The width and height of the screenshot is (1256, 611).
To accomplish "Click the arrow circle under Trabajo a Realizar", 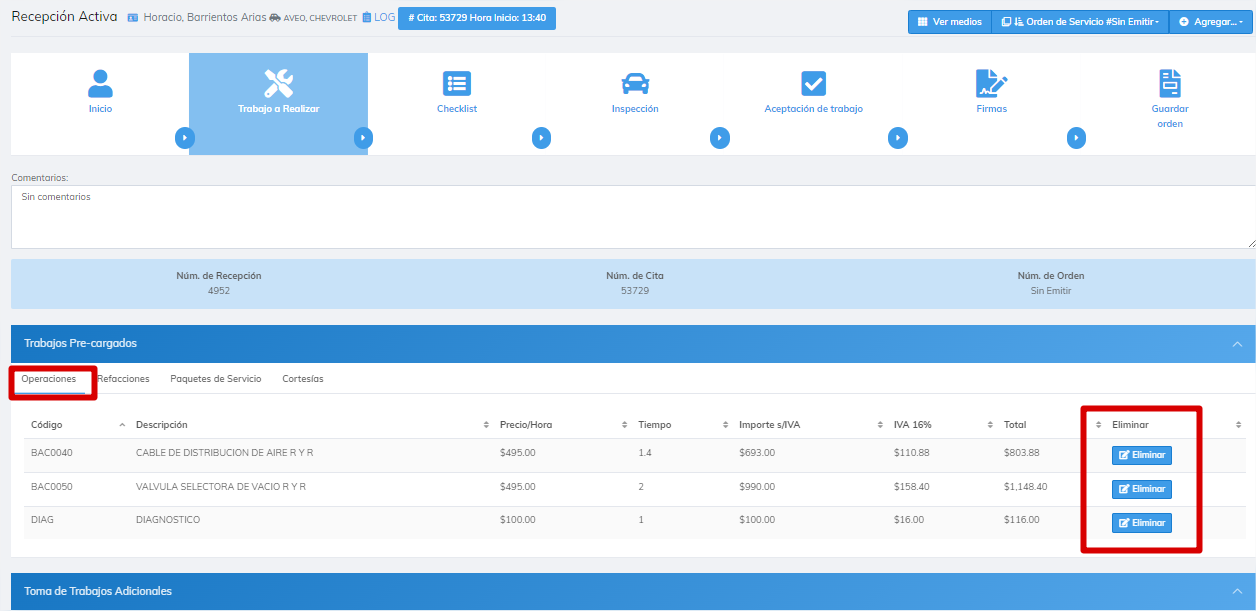I will click(x=363, y=138).
